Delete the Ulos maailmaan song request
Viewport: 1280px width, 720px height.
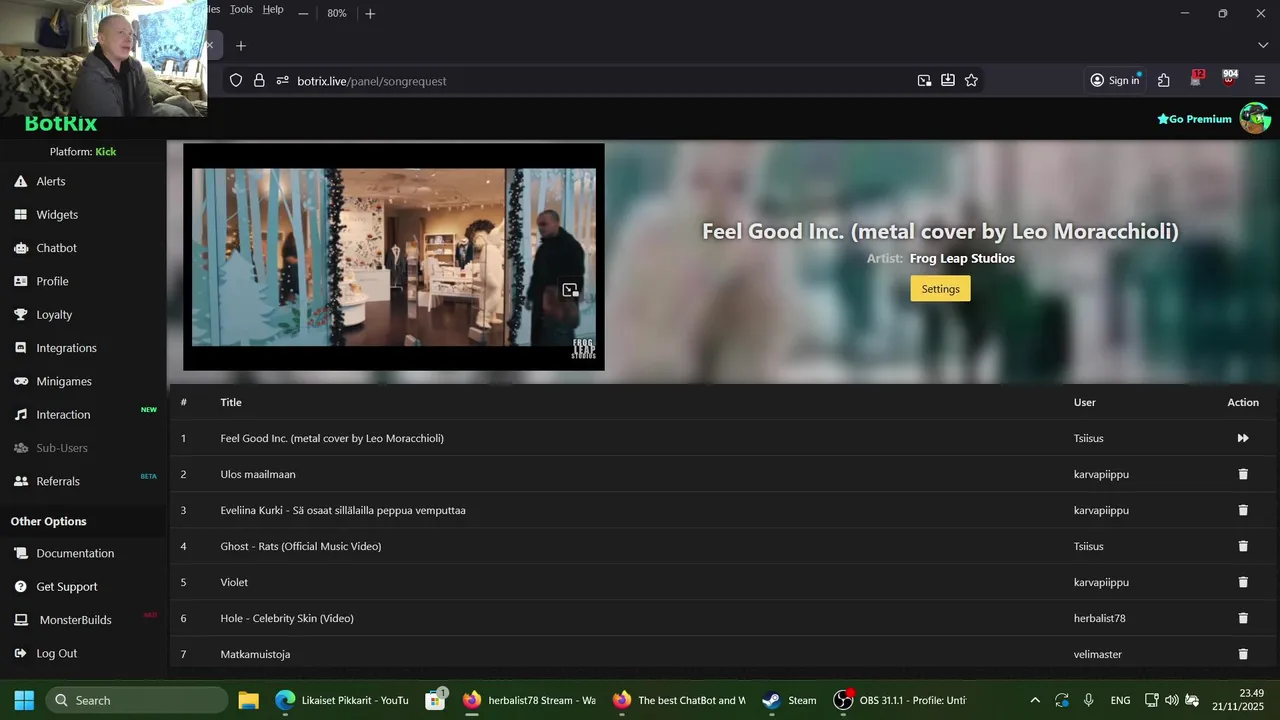click(x=1243, y=474)
